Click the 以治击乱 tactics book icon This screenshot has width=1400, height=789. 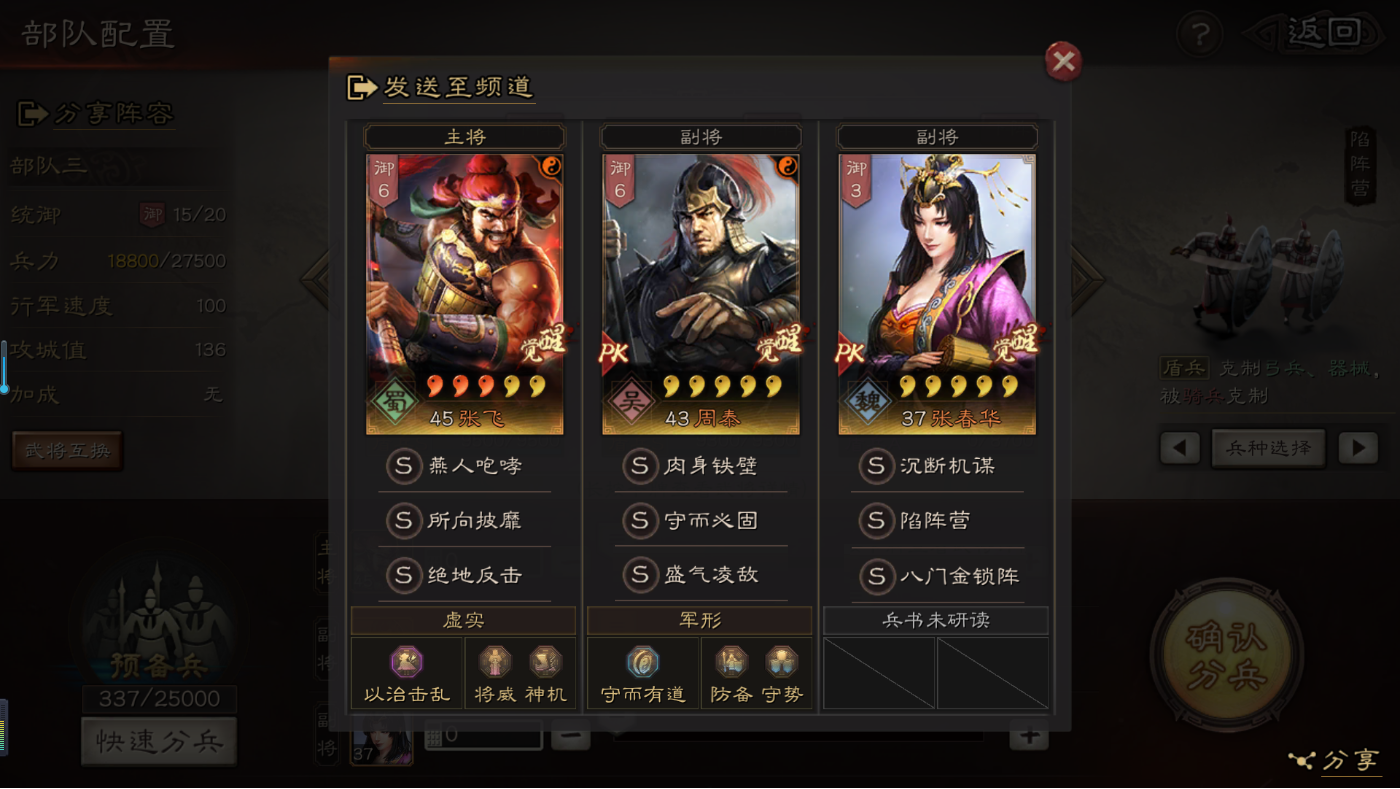tap(406, 662)
